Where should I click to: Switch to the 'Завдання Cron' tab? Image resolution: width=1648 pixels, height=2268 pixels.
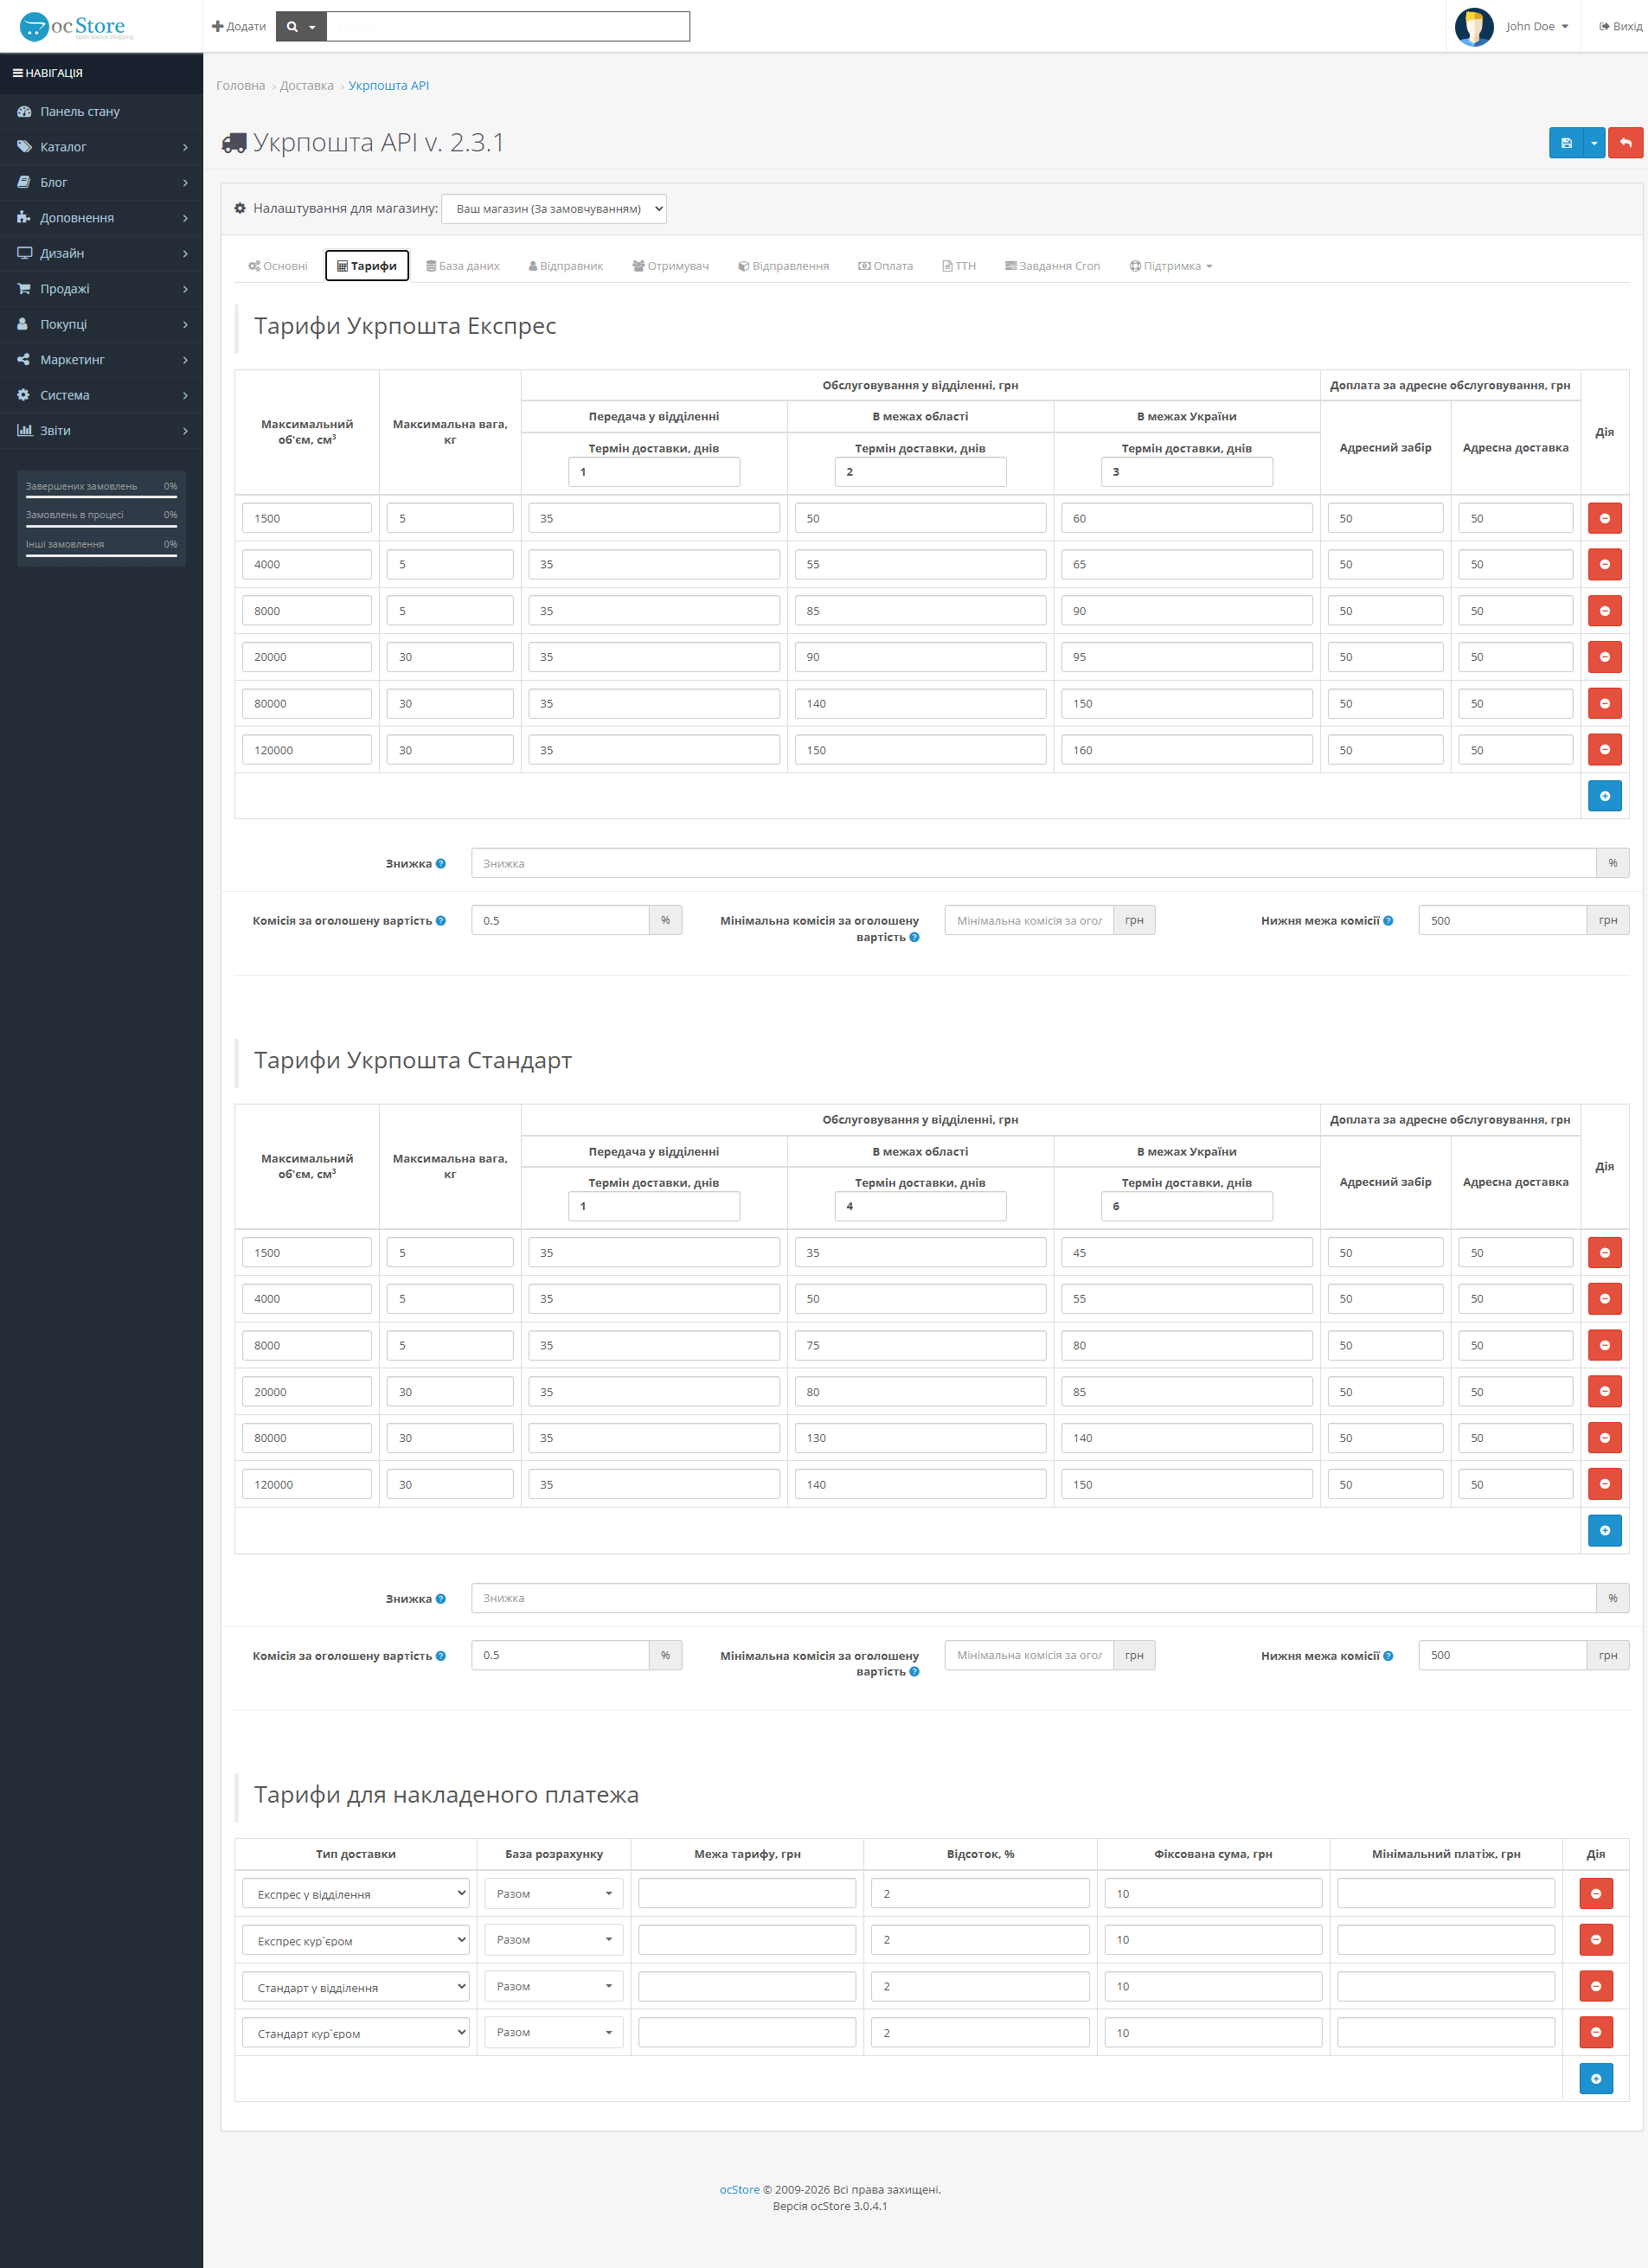pyautogui.click(x=1053, y=266)
